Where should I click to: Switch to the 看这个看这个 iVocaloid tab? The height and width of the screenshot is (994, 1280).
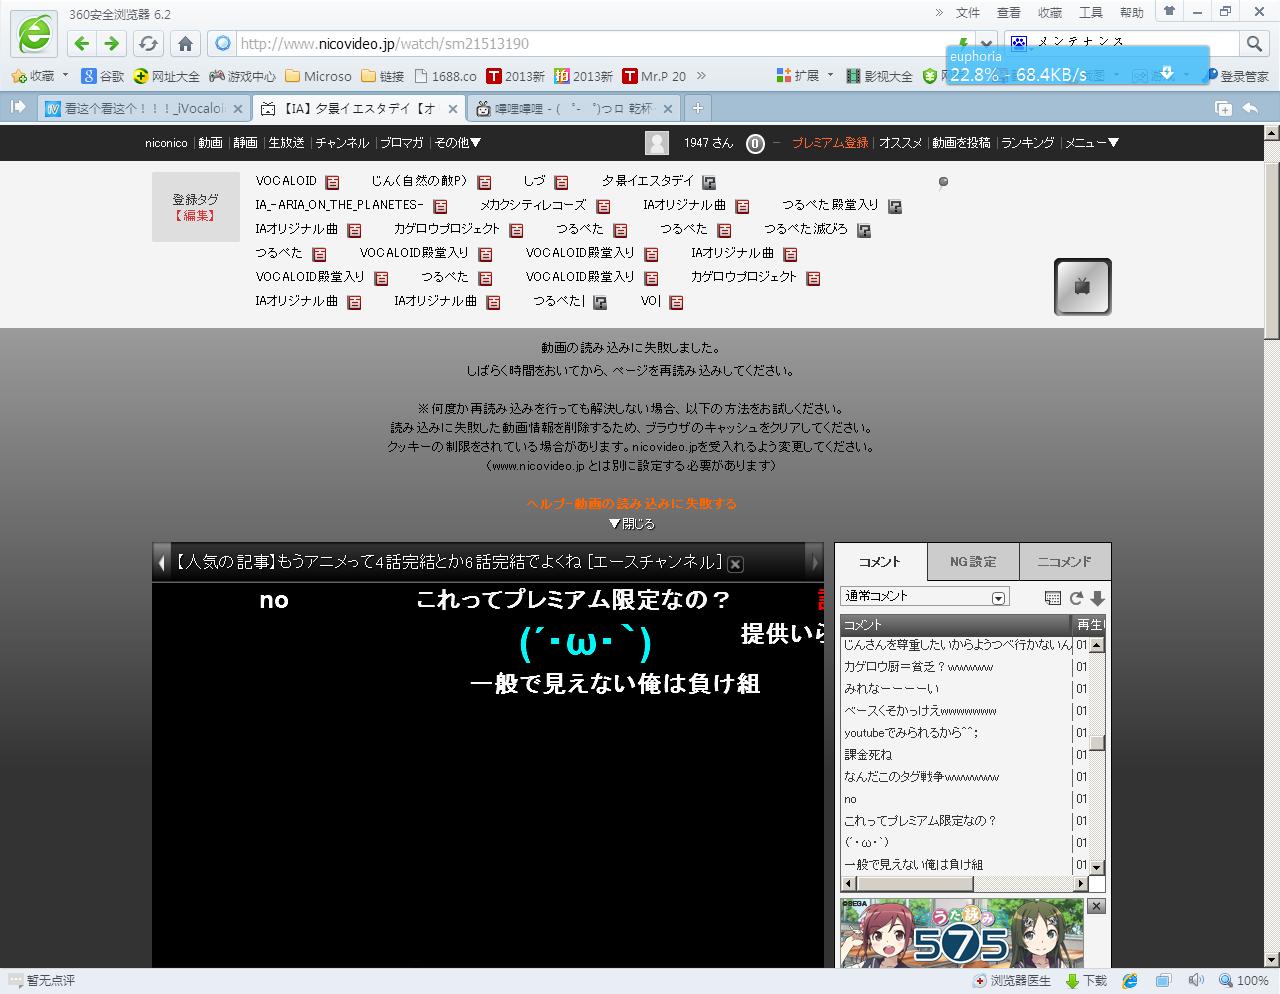tap(143, 109)
